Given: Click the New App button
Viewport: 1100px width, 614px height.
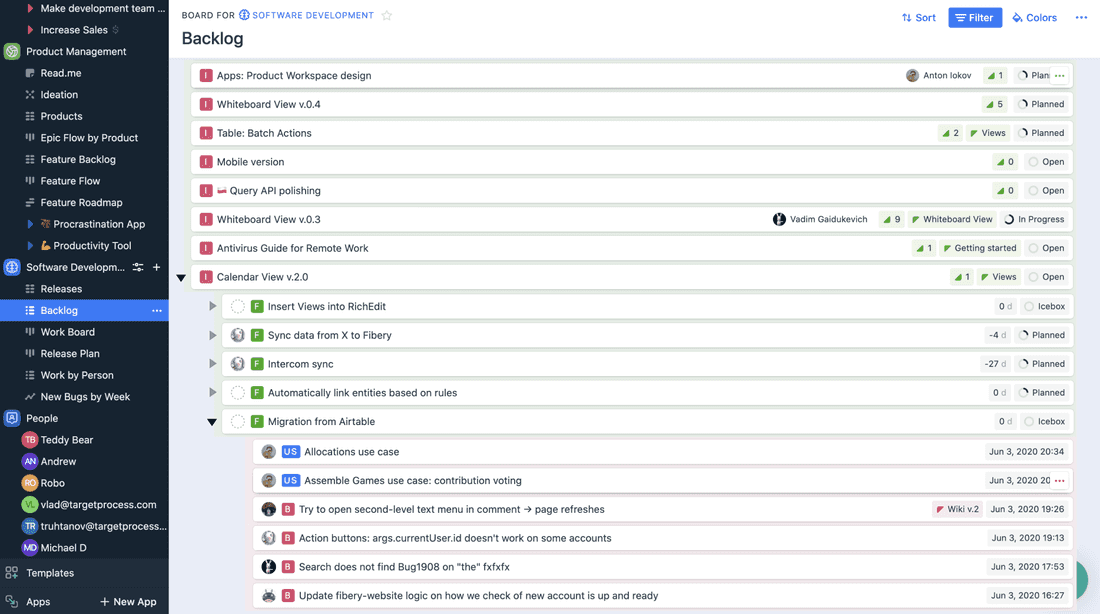Looking at the screenshot, I should tap(128, 602).
